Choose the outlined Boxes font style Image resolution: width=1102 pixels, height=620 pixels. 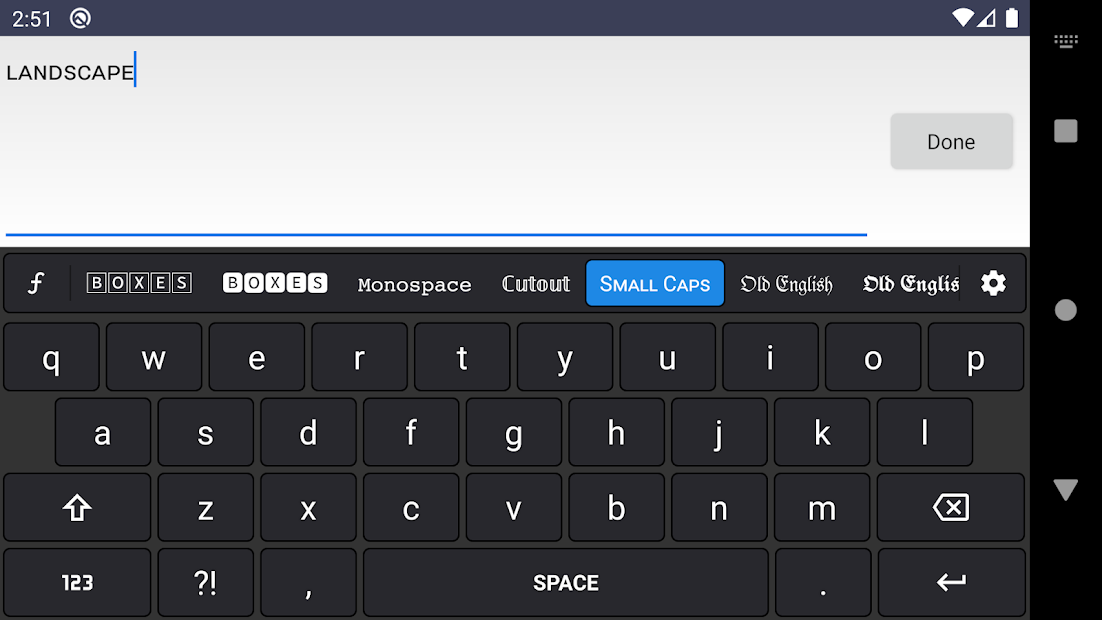pyautogui.click(x=139, y=283)
